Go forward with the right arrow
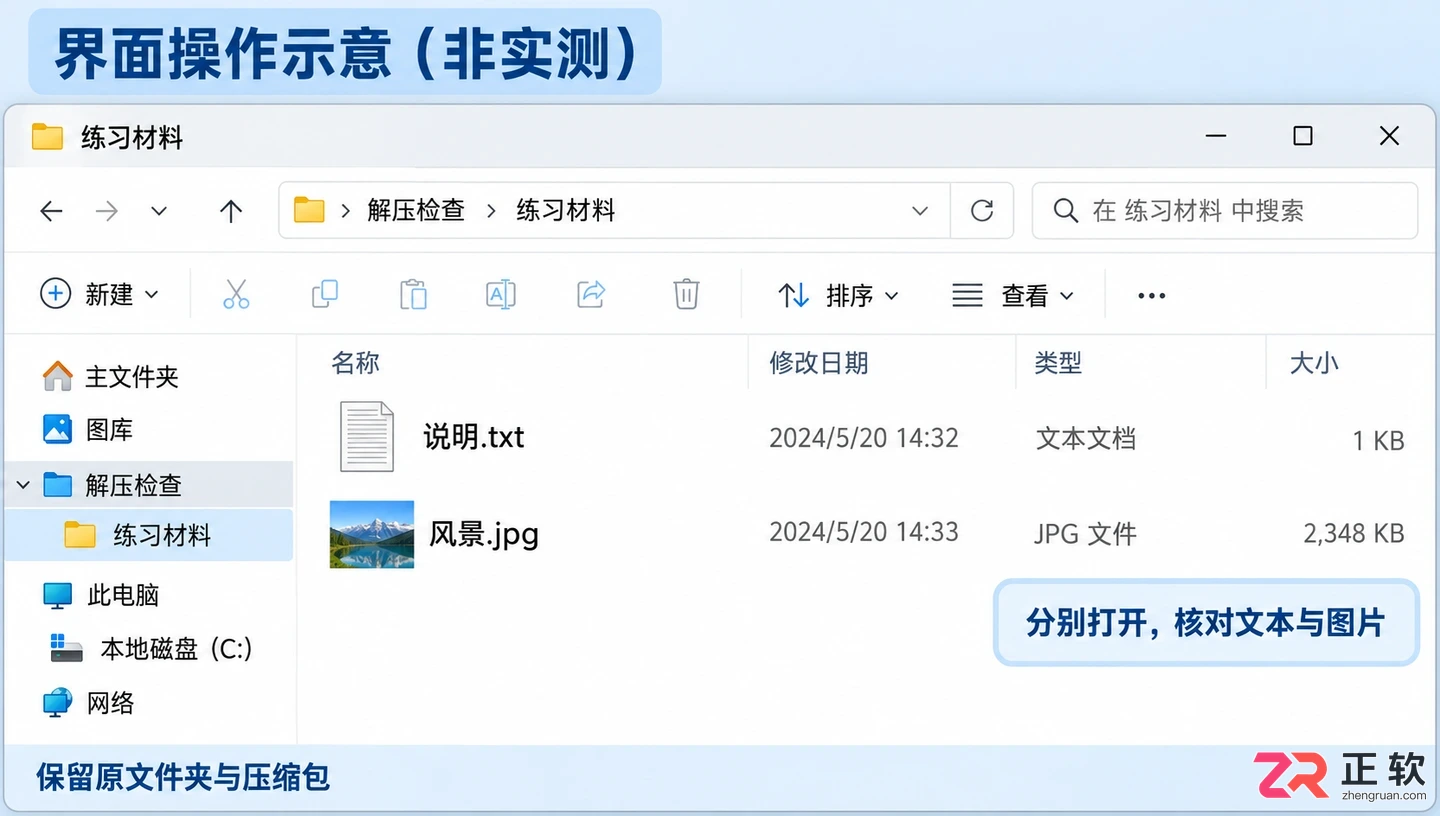Viewport: 1440px width, 816px height. (x=107, y=211)
